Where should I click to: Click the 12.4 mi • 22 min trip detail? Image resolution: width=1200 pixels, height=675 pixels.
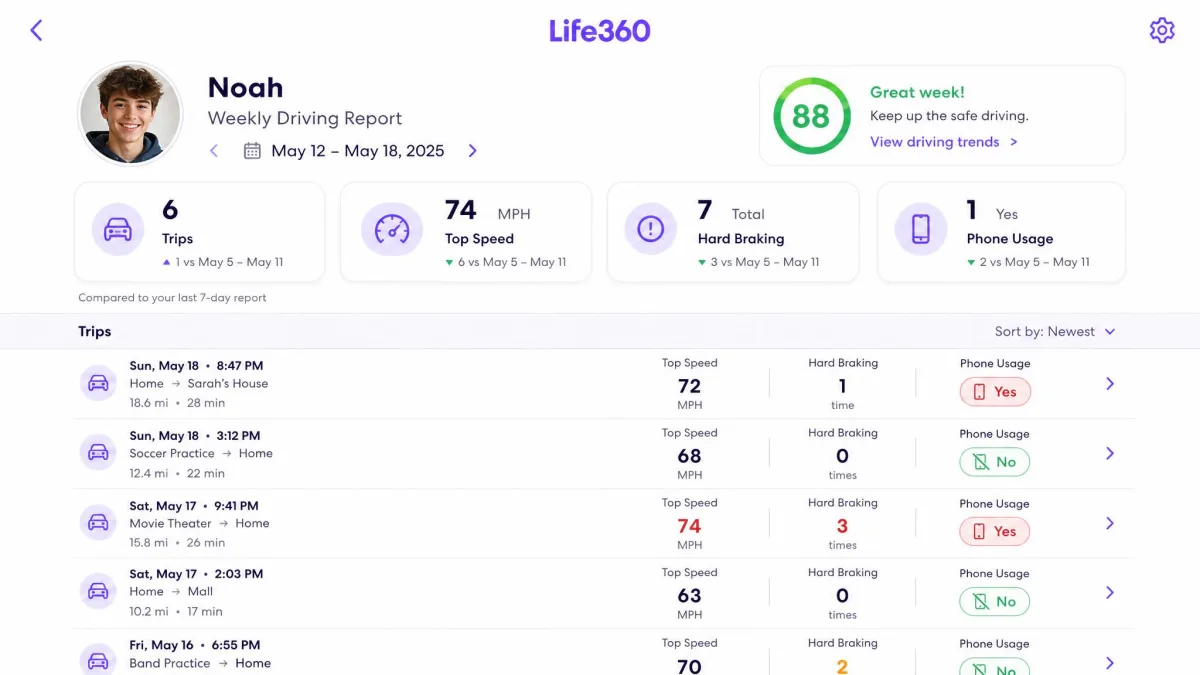[177, 473]
